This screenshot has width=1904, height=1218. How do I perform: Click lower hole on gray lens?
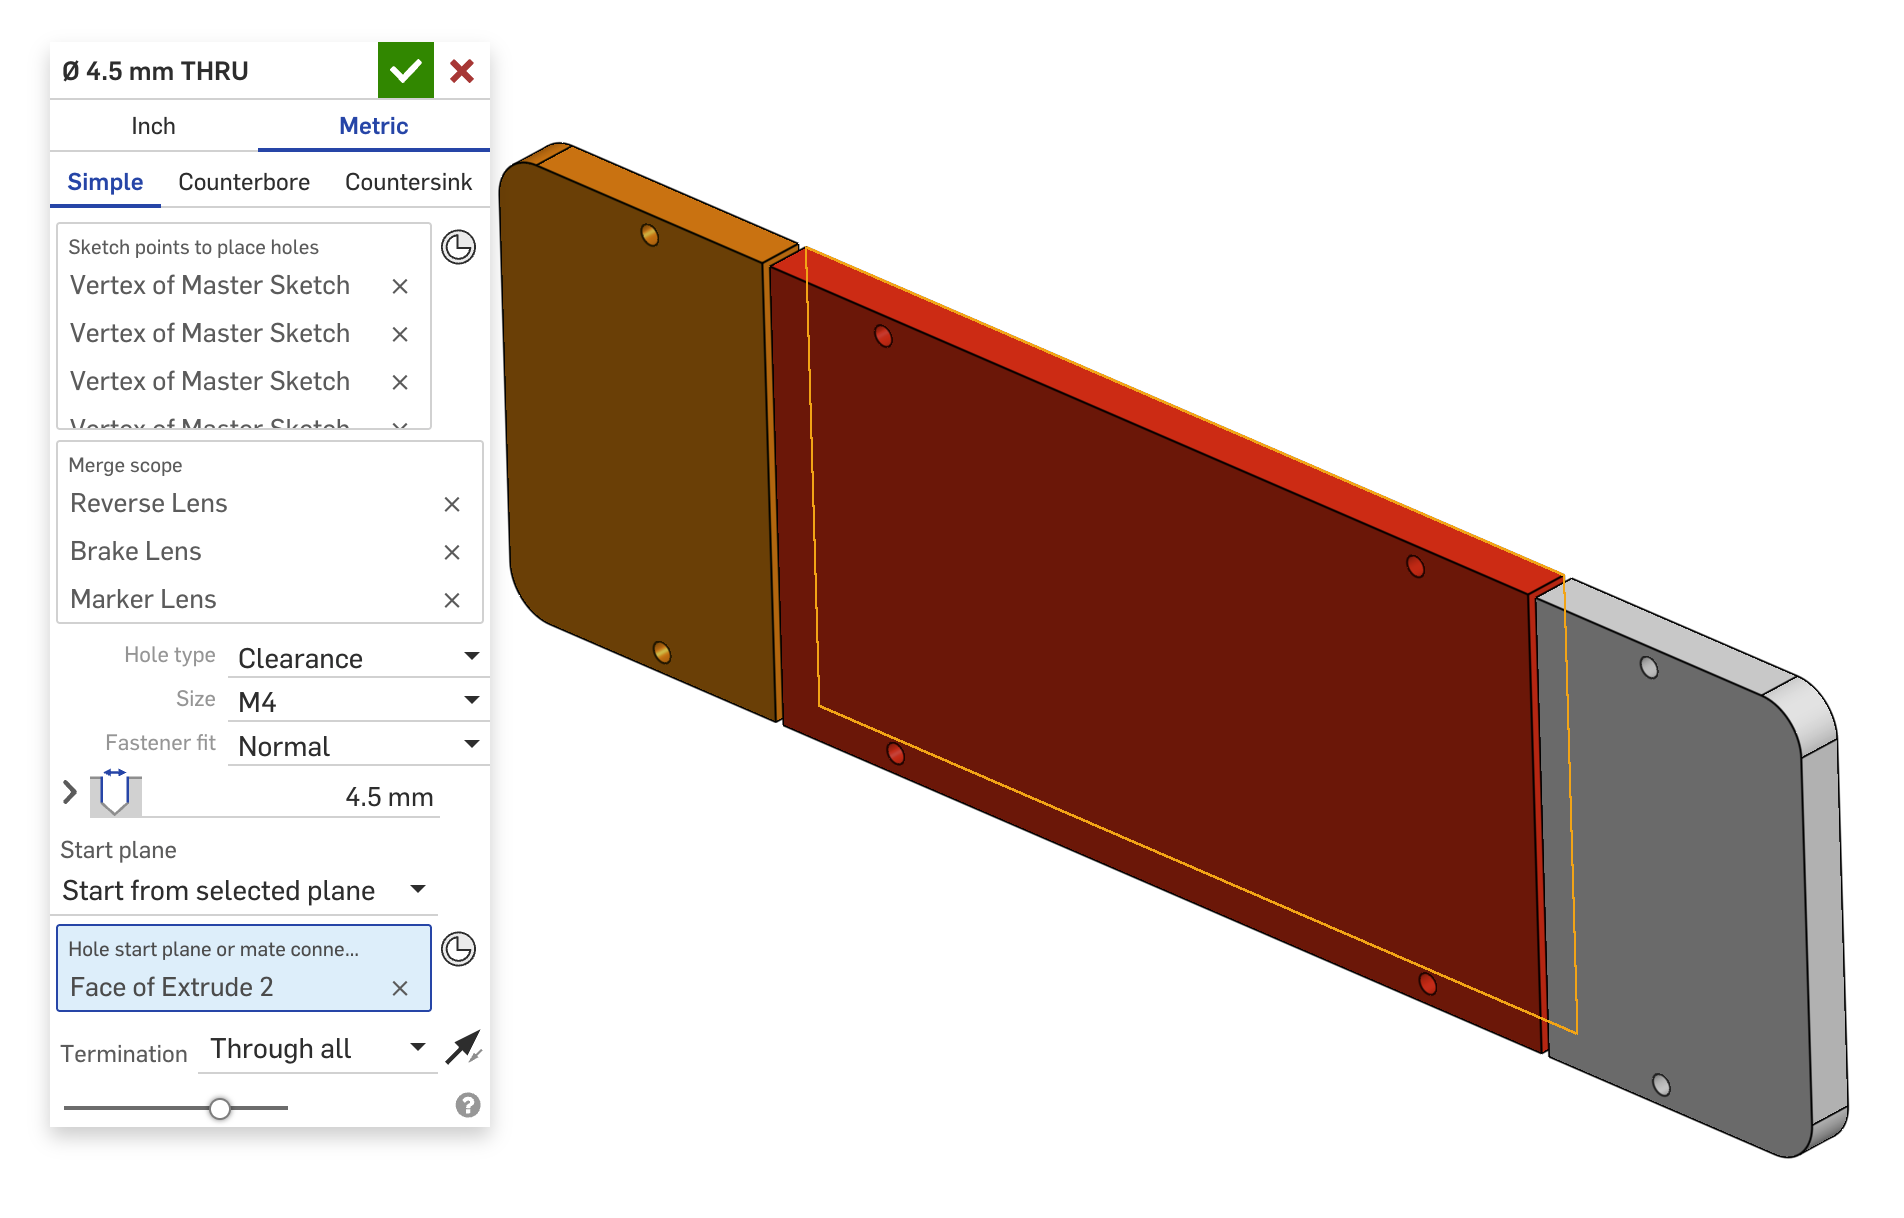pos(1661,1084)
